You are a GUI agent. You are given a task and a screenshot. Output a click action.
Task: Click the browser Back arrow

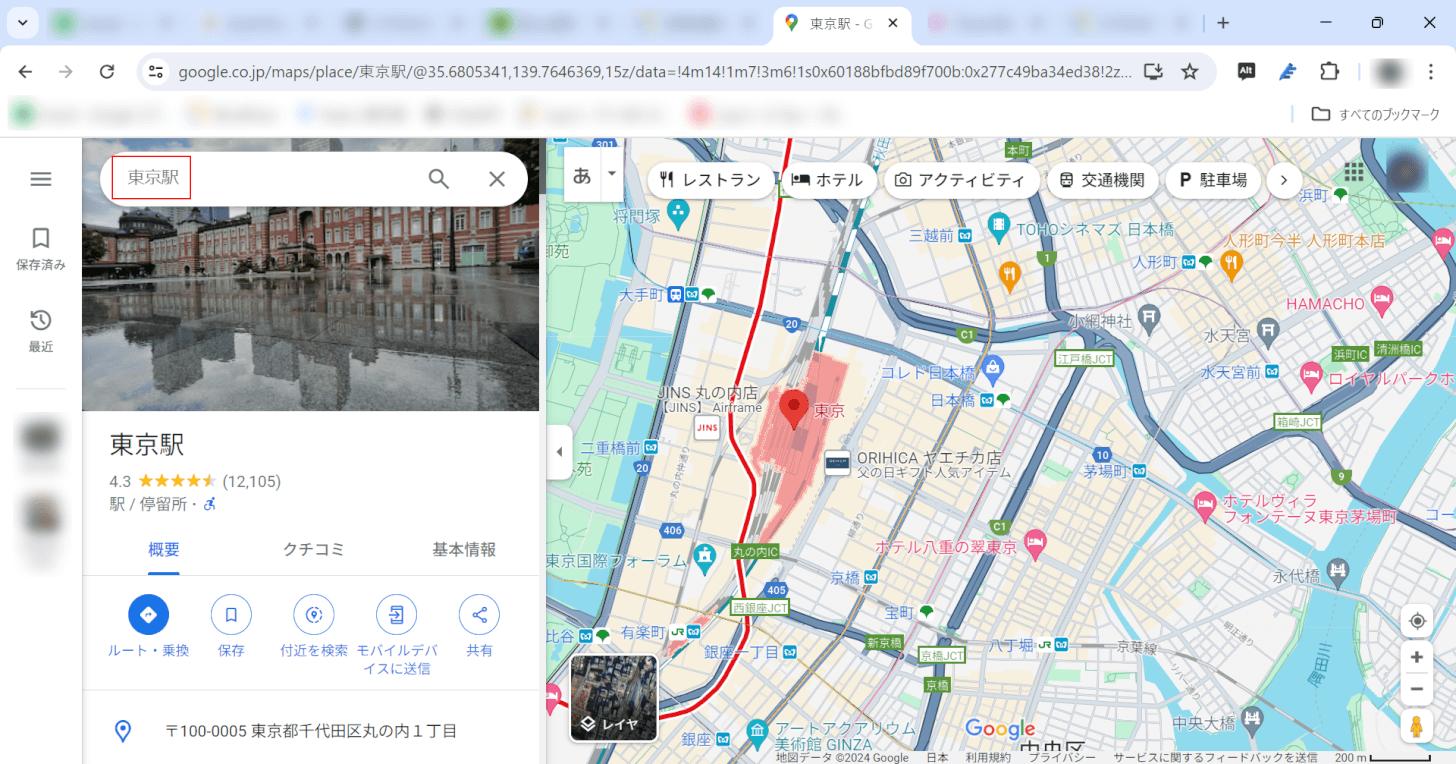point(25,71)
